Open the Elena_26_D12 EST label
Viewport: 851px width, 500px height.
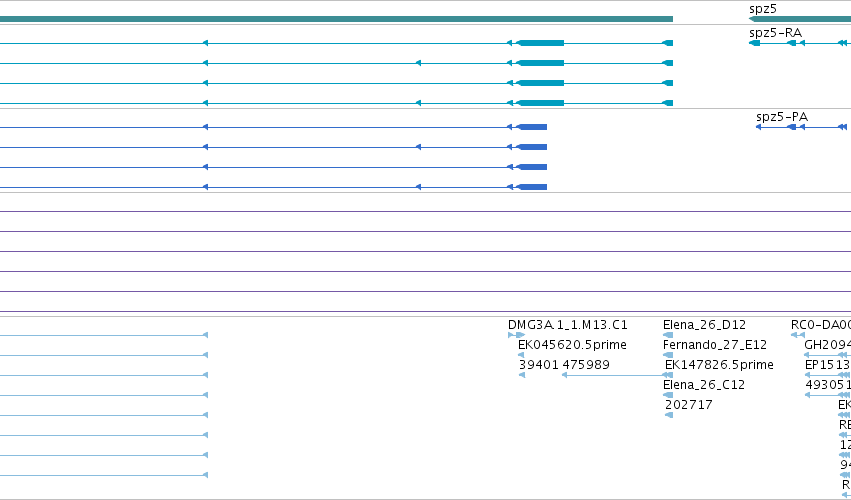click(704, 325)
